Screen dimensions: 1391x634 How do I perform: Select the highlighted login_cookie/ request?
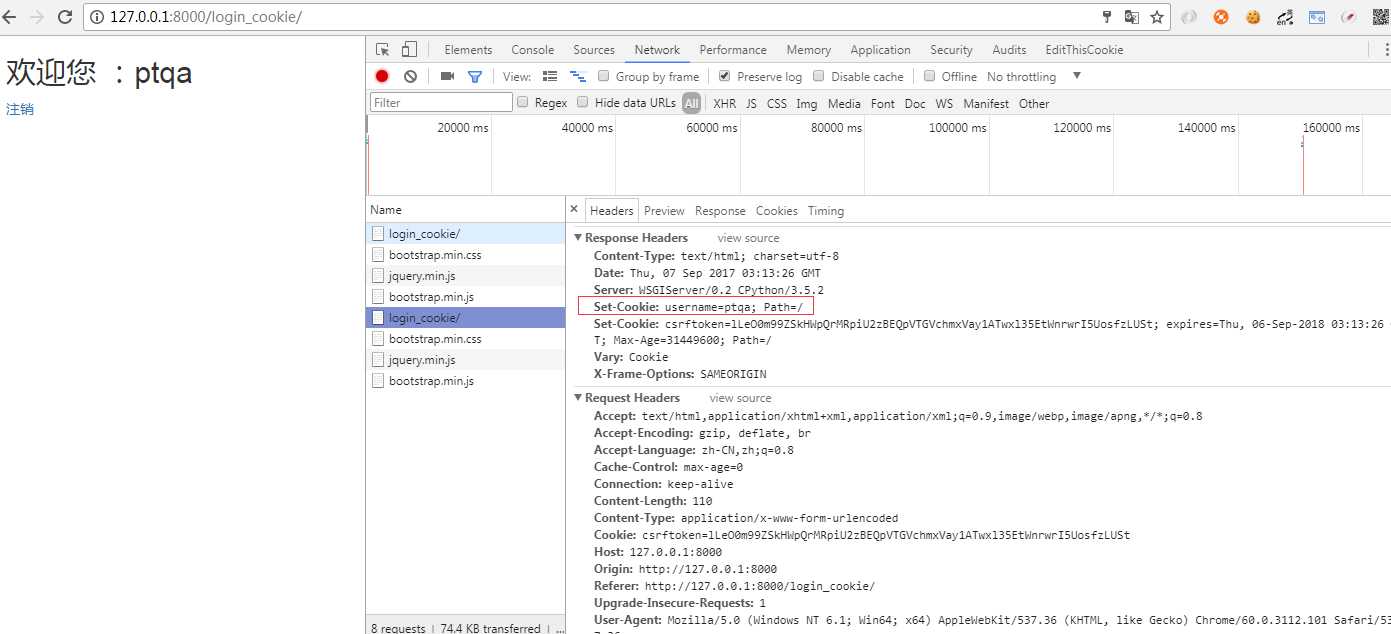(x=466, y=317)
